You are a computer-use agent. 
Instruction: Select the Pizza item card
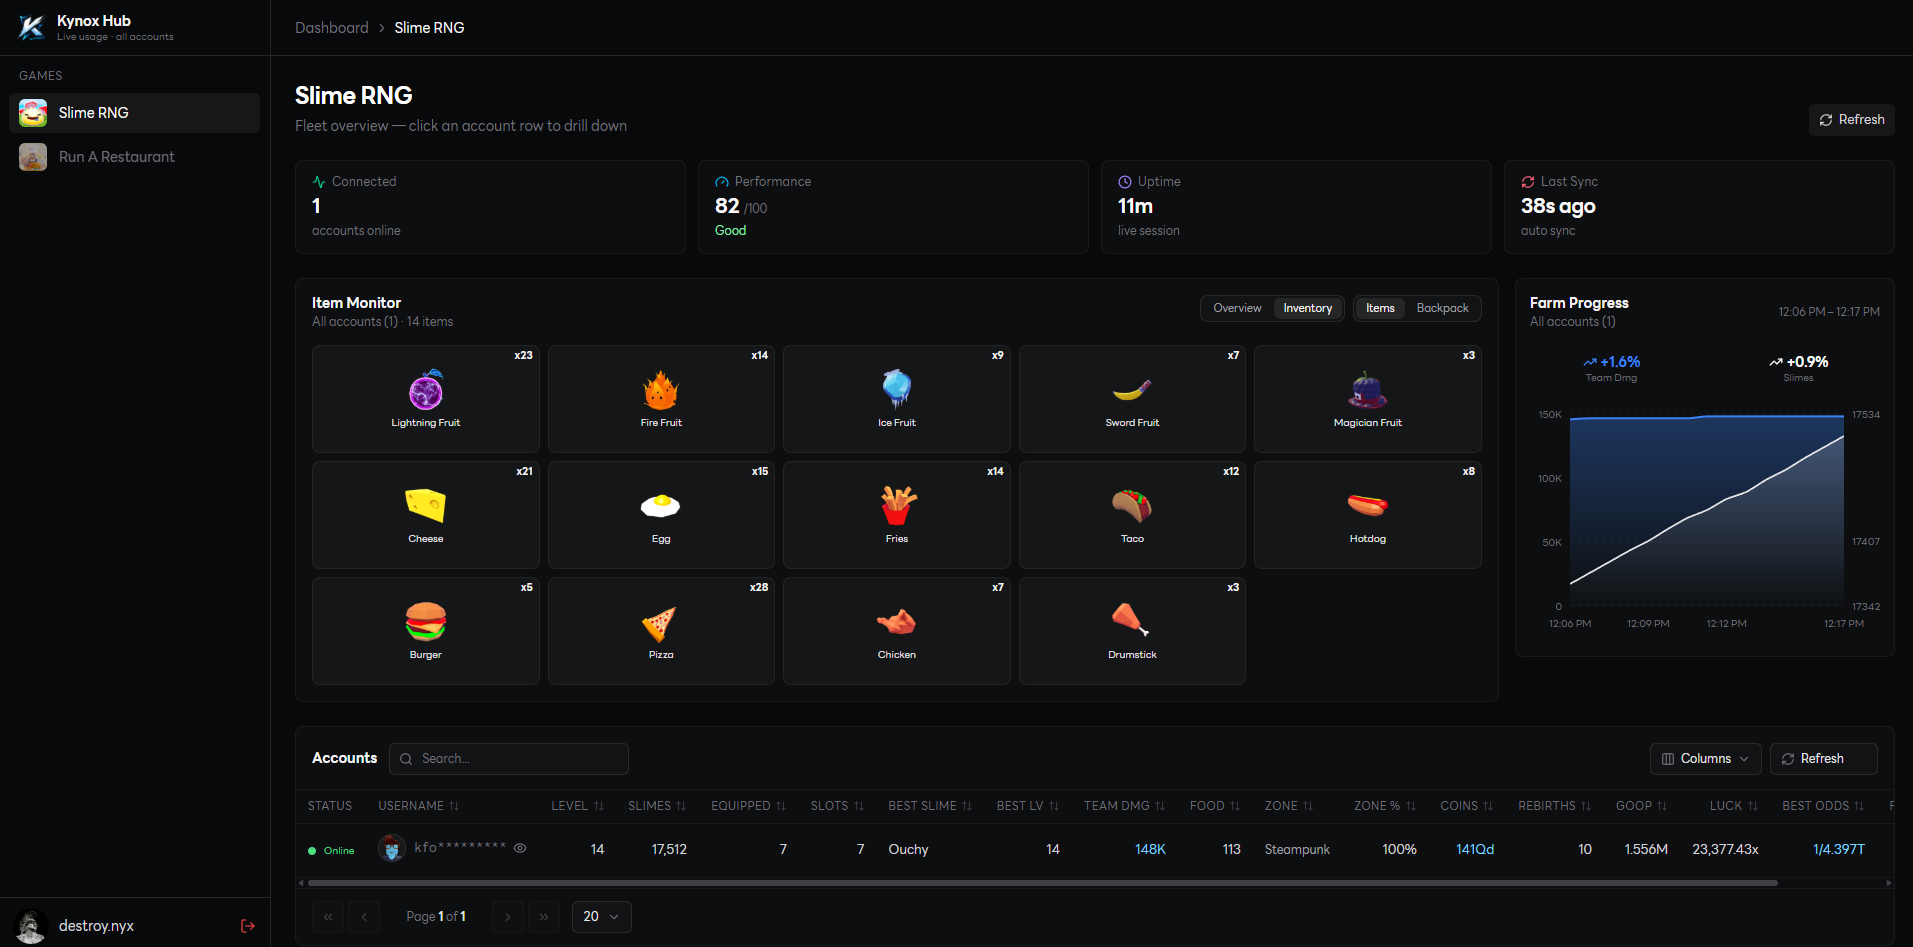point(661,631)
